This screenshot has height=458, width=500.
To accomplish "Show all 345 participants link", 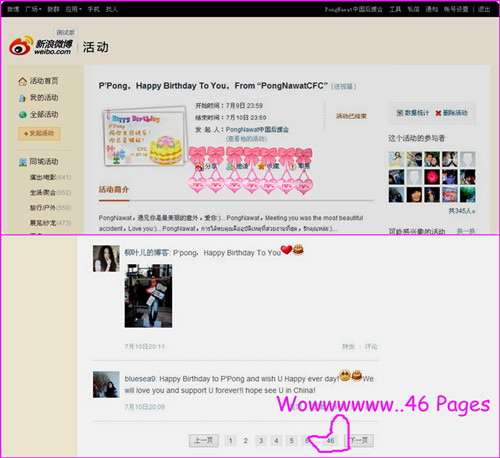I will click(462, 211).
